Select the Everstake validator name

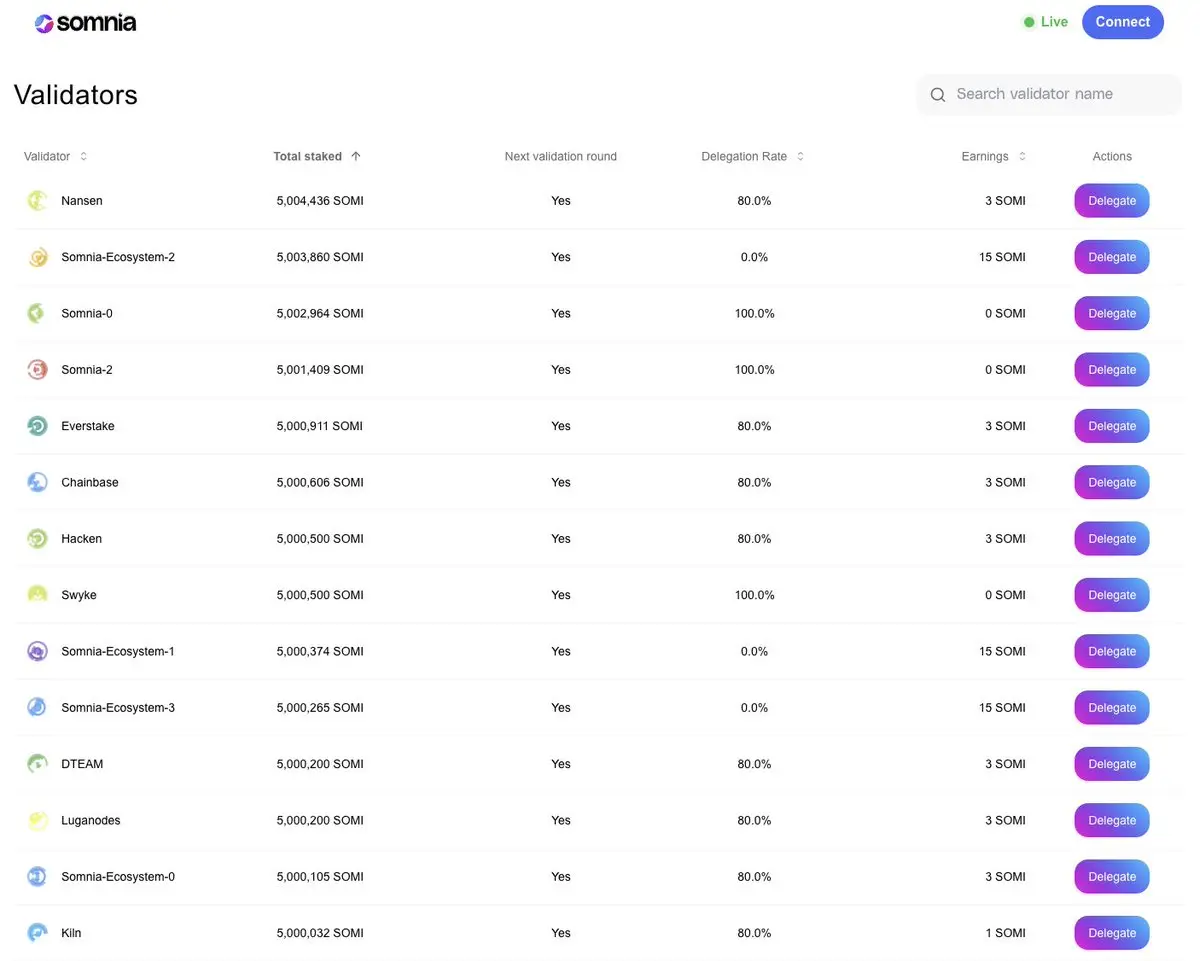point(88,426)
